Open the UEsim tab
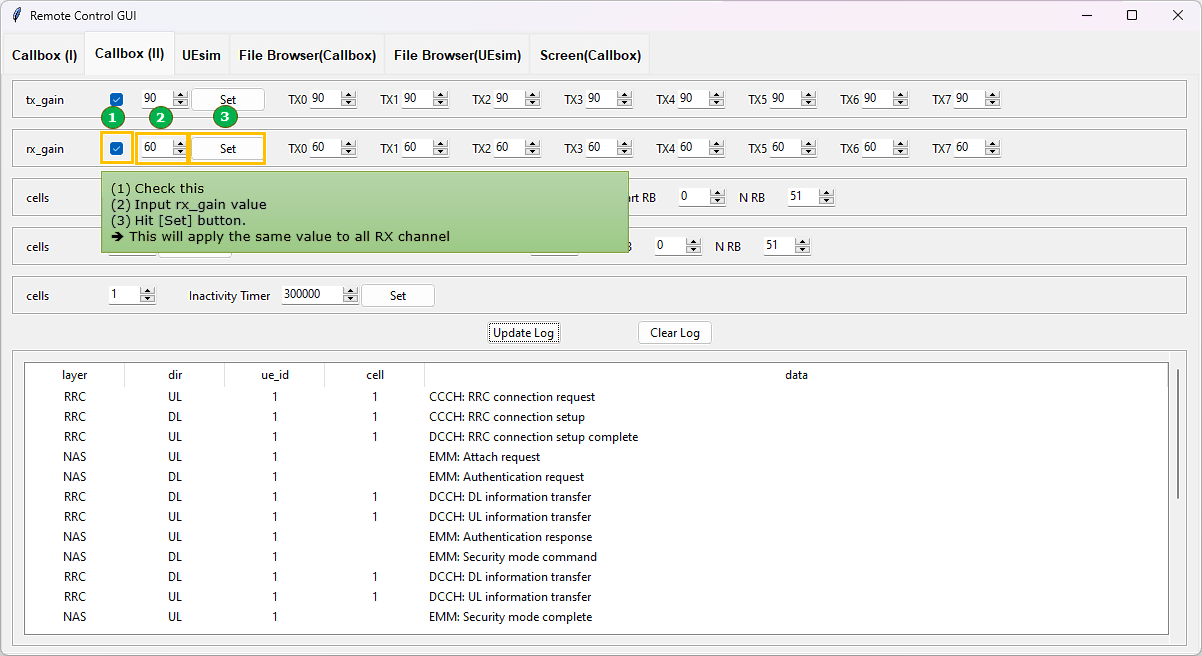 pyautogui.click(x=201, y=55)
